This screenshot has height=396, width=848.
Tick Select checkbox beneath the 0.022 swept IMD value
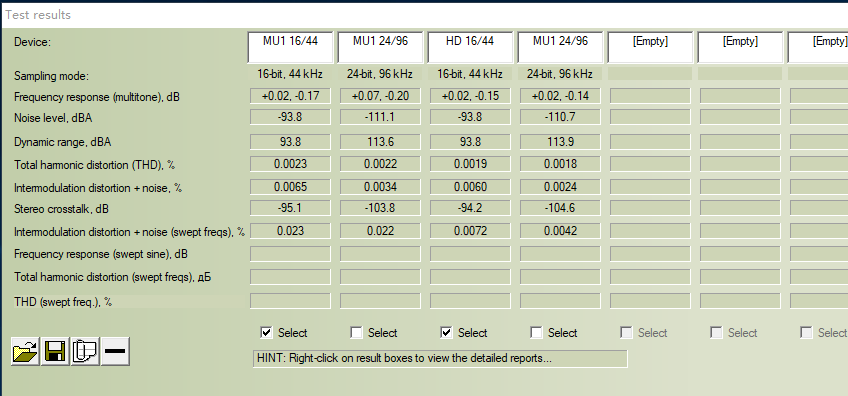click(356, 333)
